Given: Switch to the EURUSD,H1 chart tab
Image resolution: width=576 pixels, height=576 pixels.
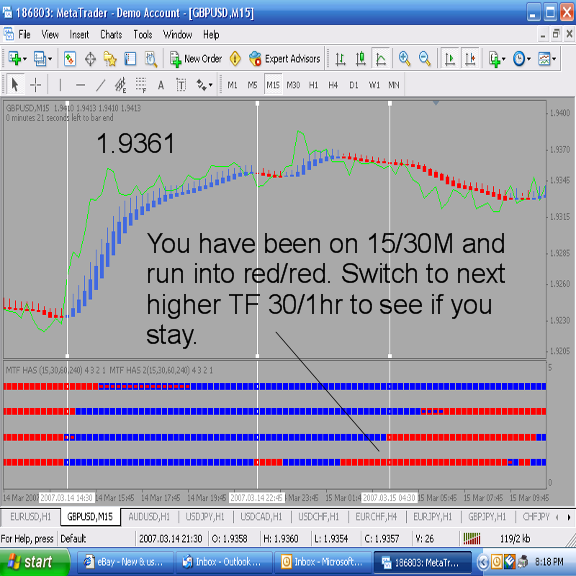Looking at the screenshot, I should tap(30, 517).
